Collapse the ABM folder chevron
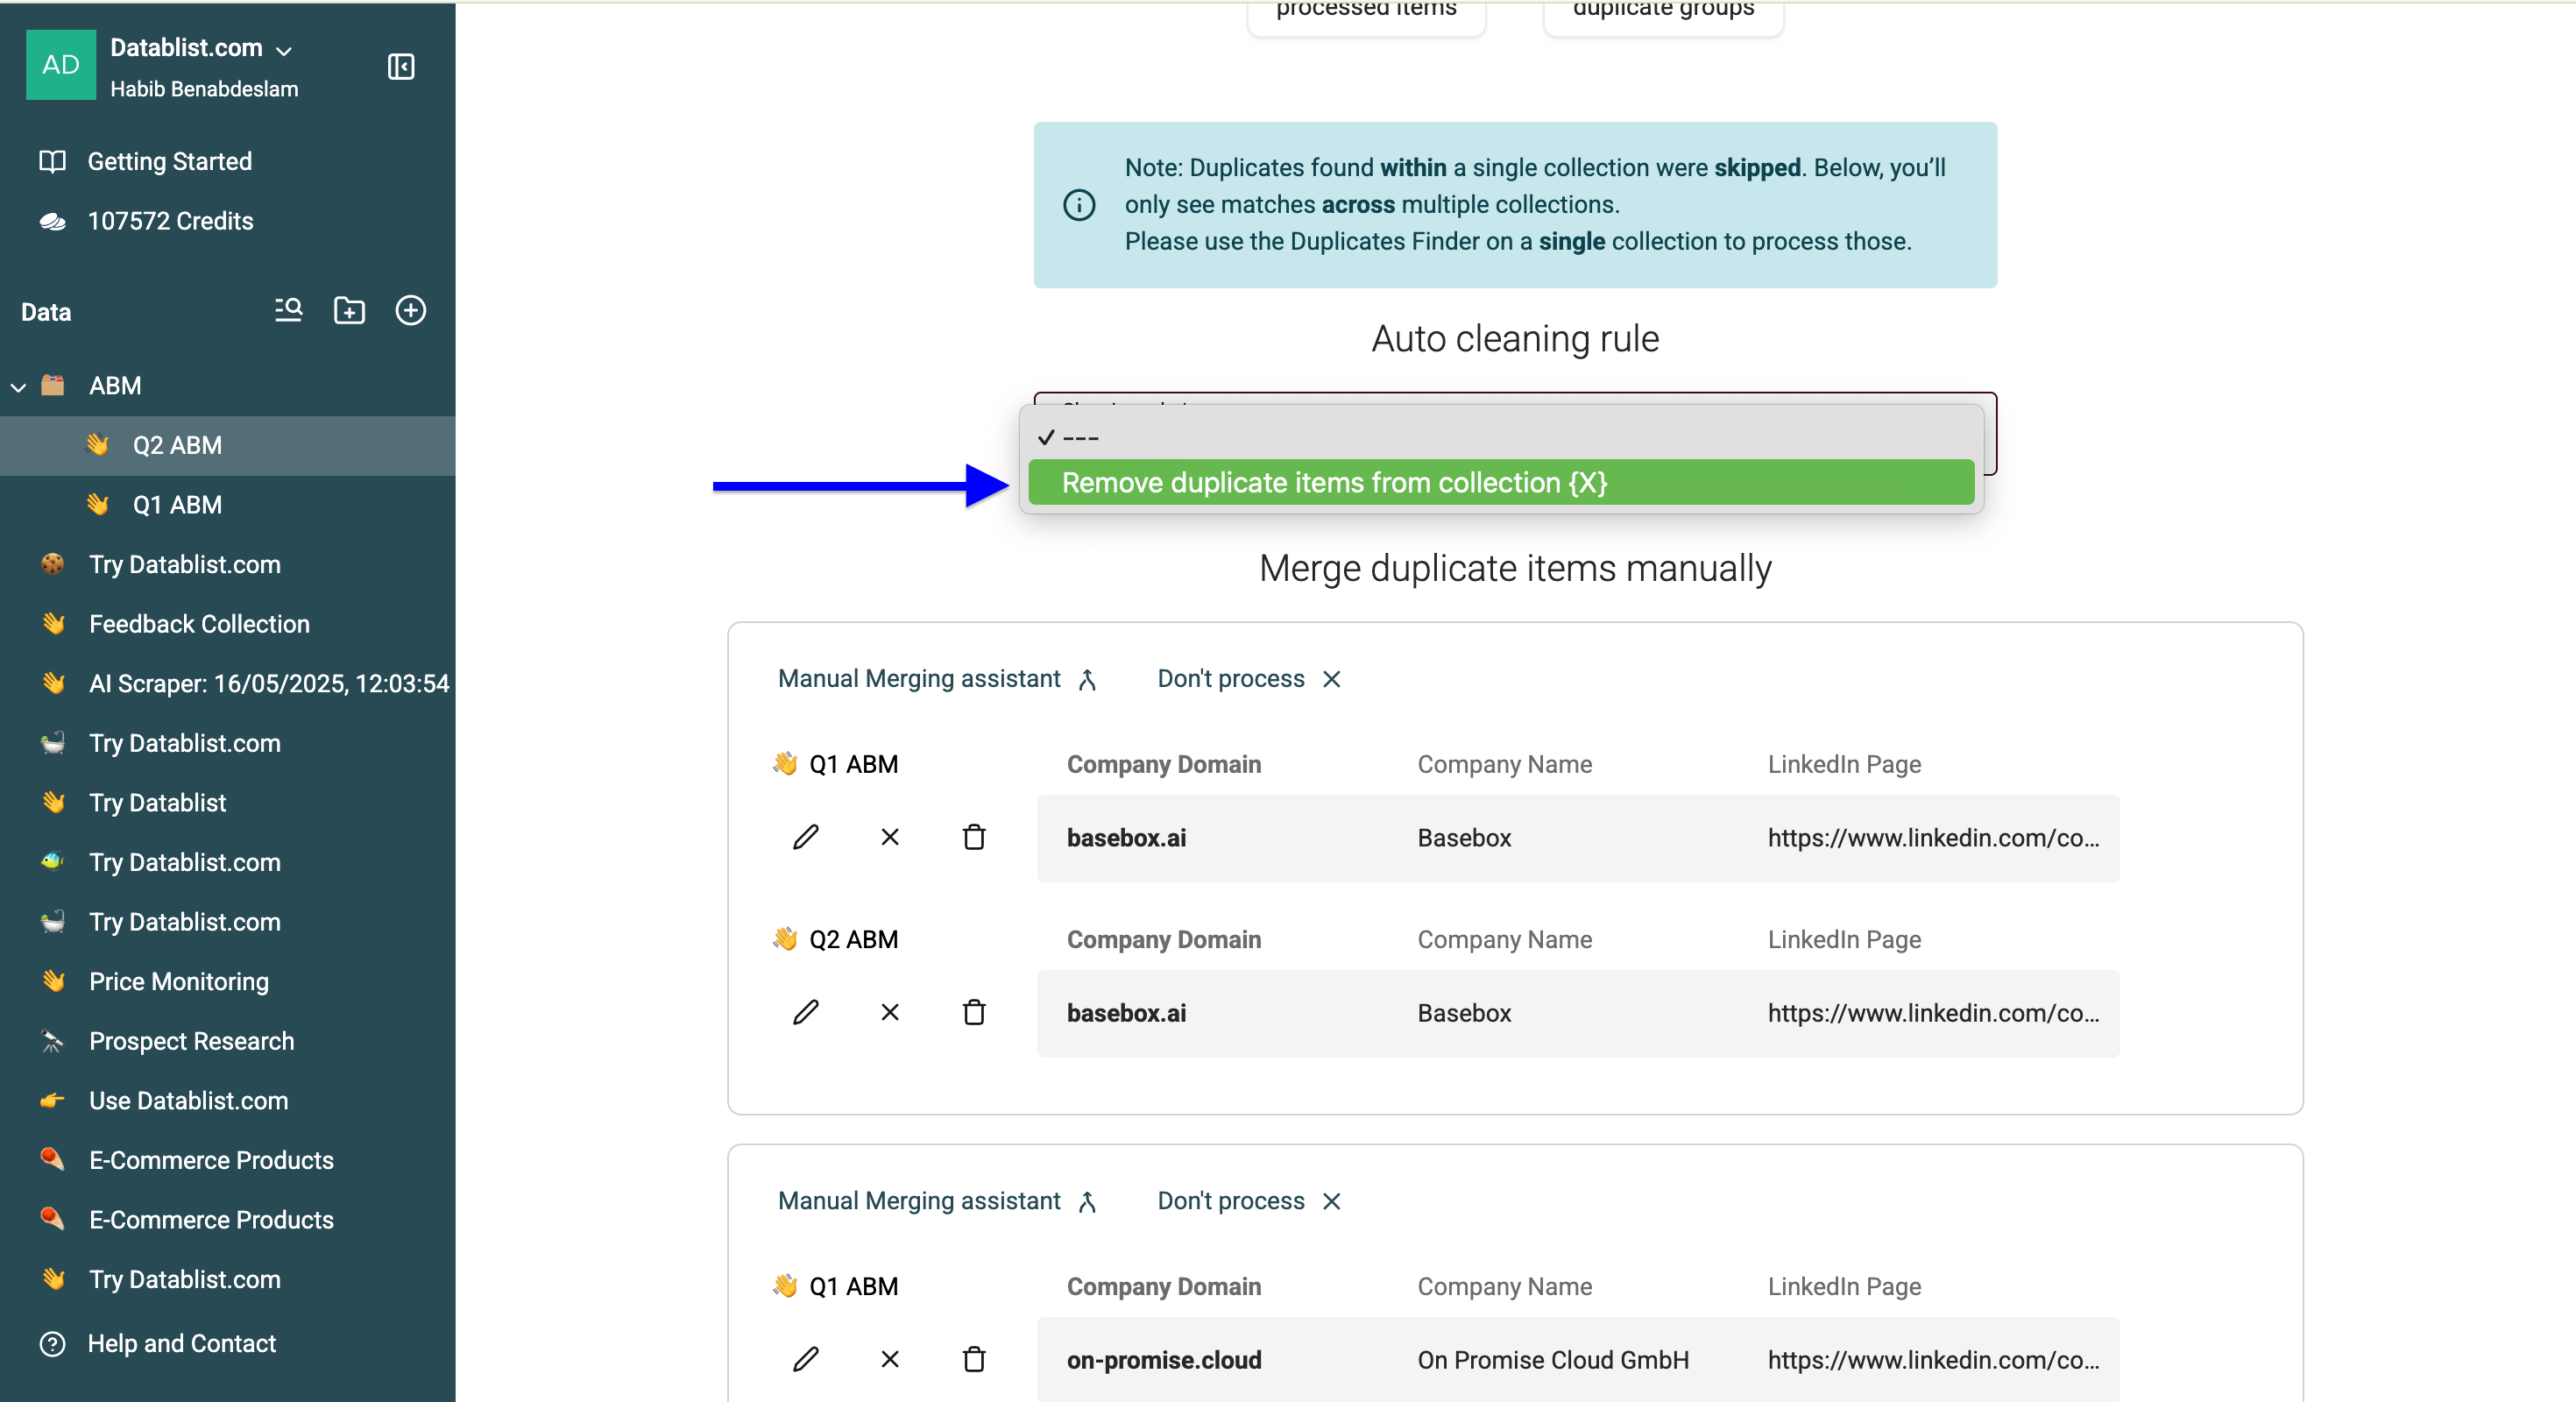2576x1402 pixels. click(x=18, y=387)
